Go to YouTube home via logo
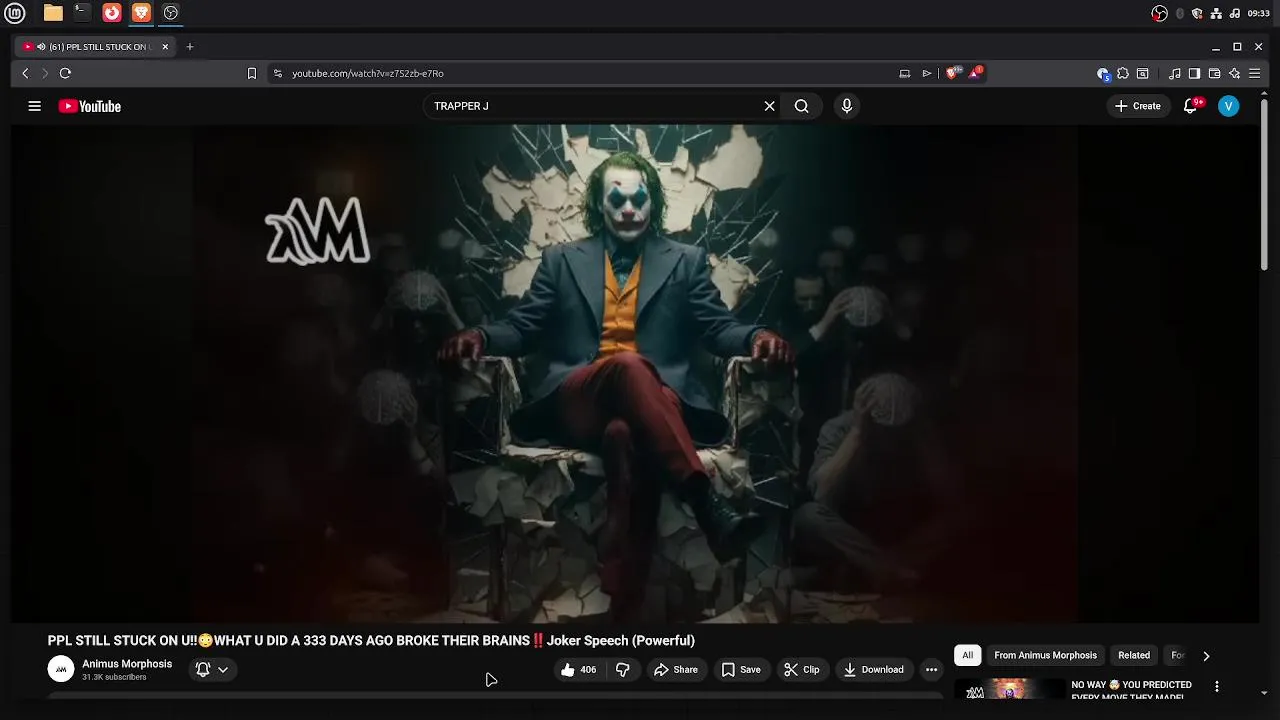Screen dimensions: 1280x720 (90, 106)
